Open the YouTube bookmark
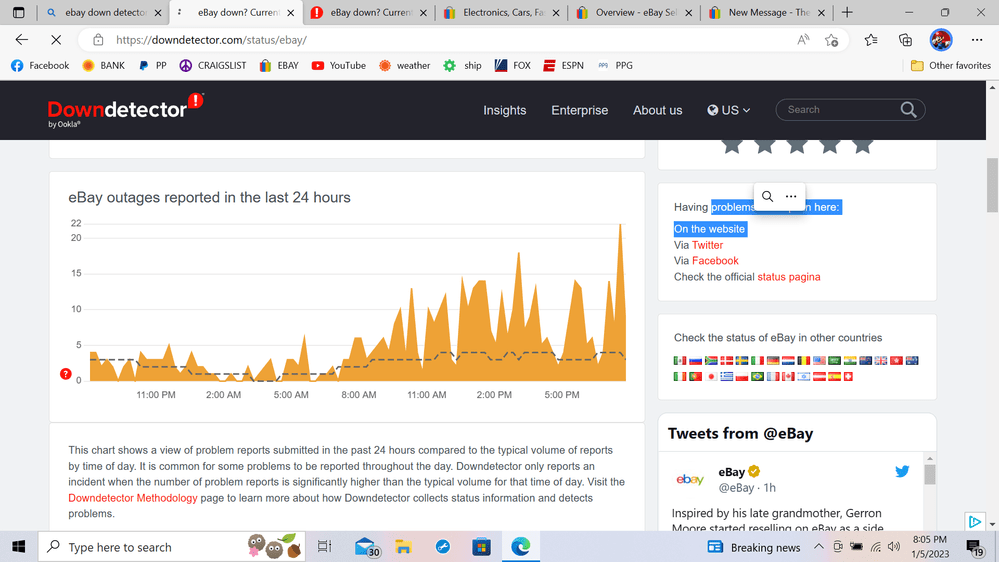999x562 pixels. coord(338,66)
